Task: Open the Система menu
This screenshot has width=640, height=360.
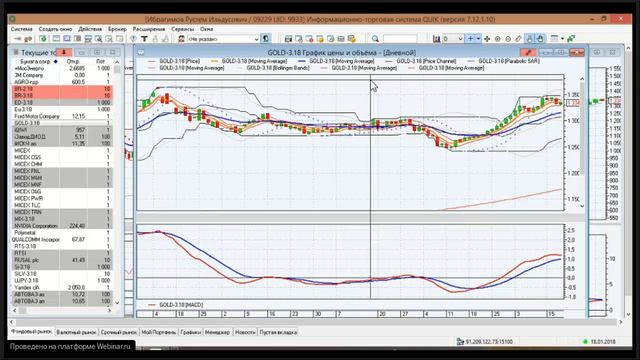Action: pyautogui.click(x=22, y=29)
